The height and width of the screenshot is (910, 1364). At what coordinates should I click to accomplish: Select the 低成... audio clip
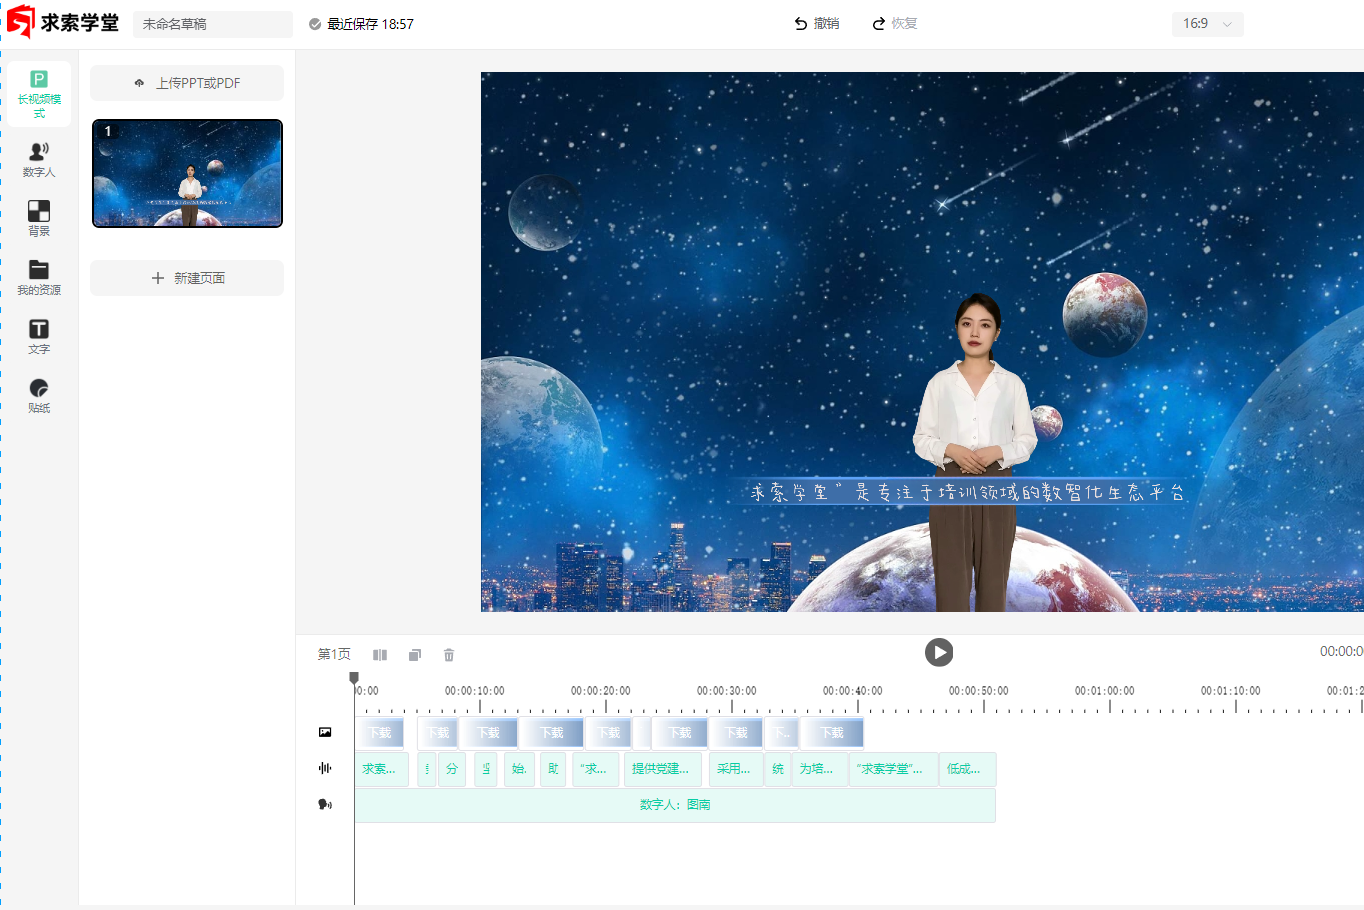tap(967, 769)
